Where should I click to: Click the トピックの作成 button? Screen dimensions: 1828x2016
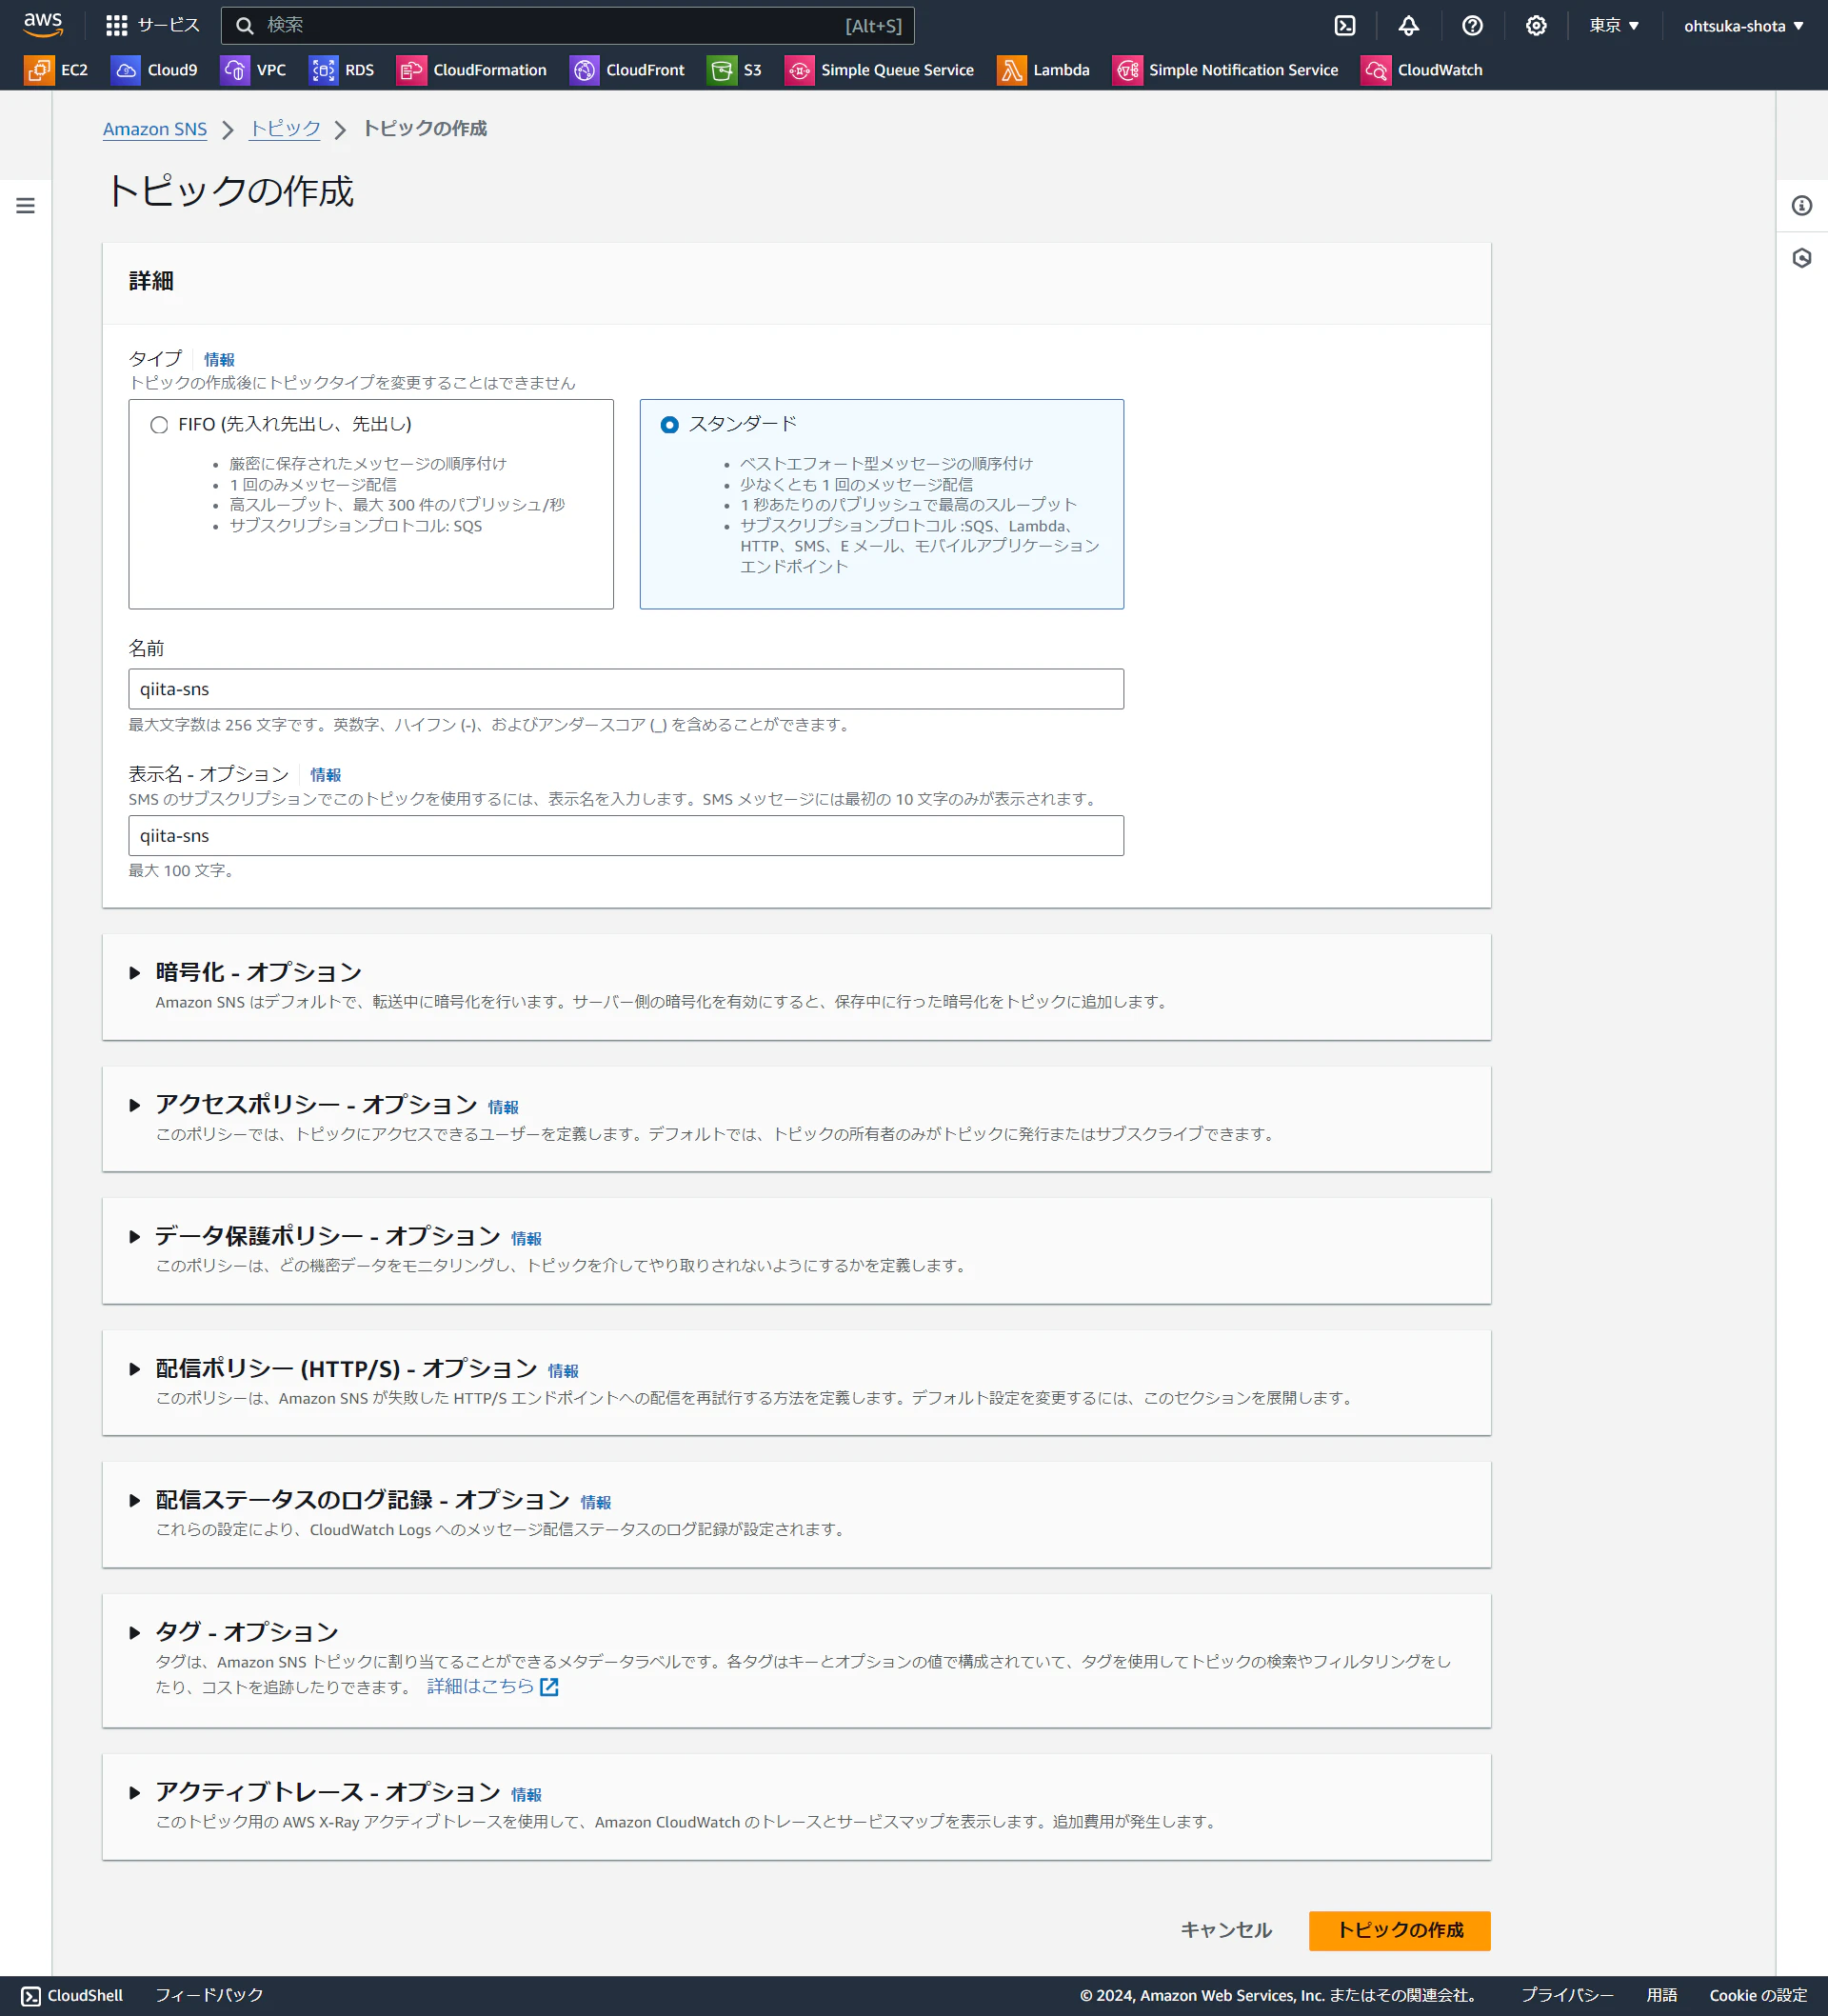1399,1931
